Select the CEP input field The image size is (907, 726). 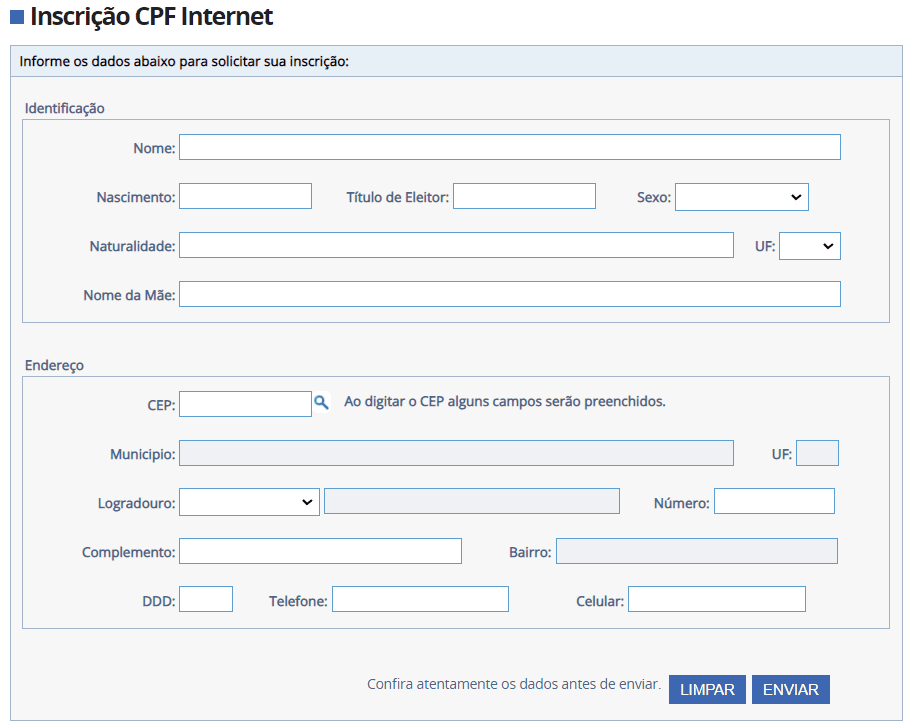tap(245, 402)
